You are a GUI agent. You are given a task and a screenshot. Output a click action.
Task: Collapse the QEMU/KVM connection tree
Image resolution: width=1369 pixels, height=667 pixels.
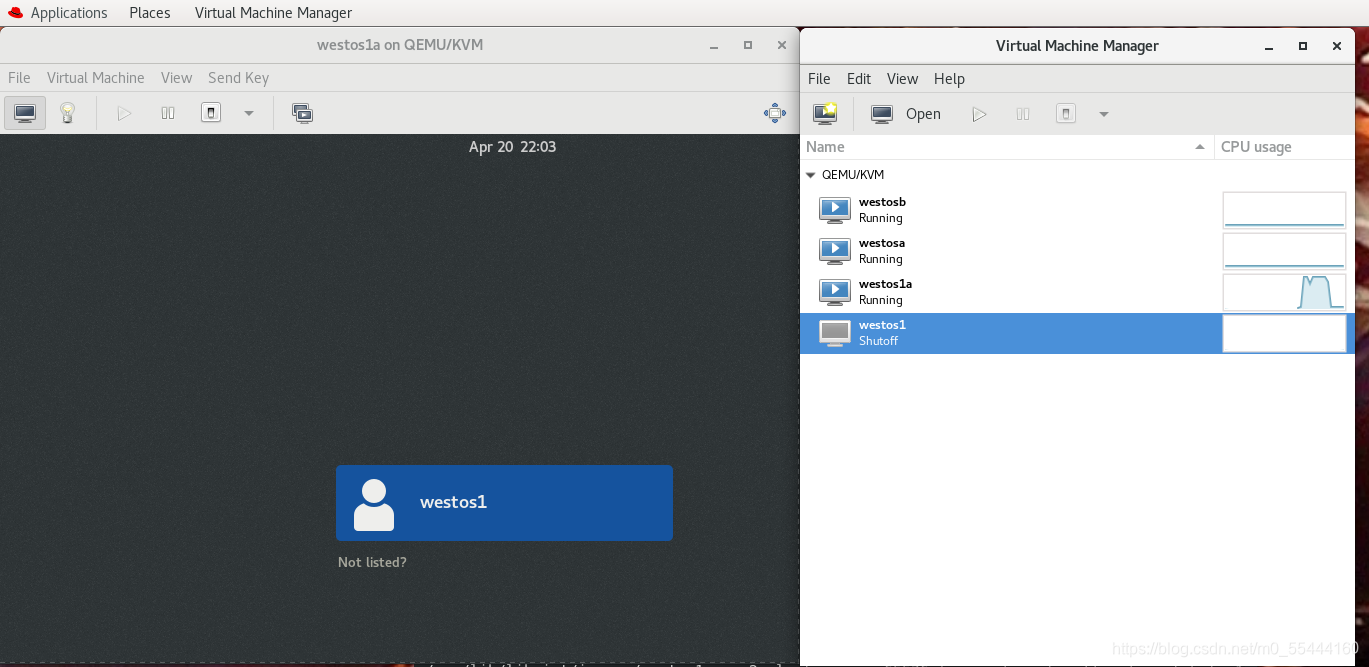tap(810, 174)
